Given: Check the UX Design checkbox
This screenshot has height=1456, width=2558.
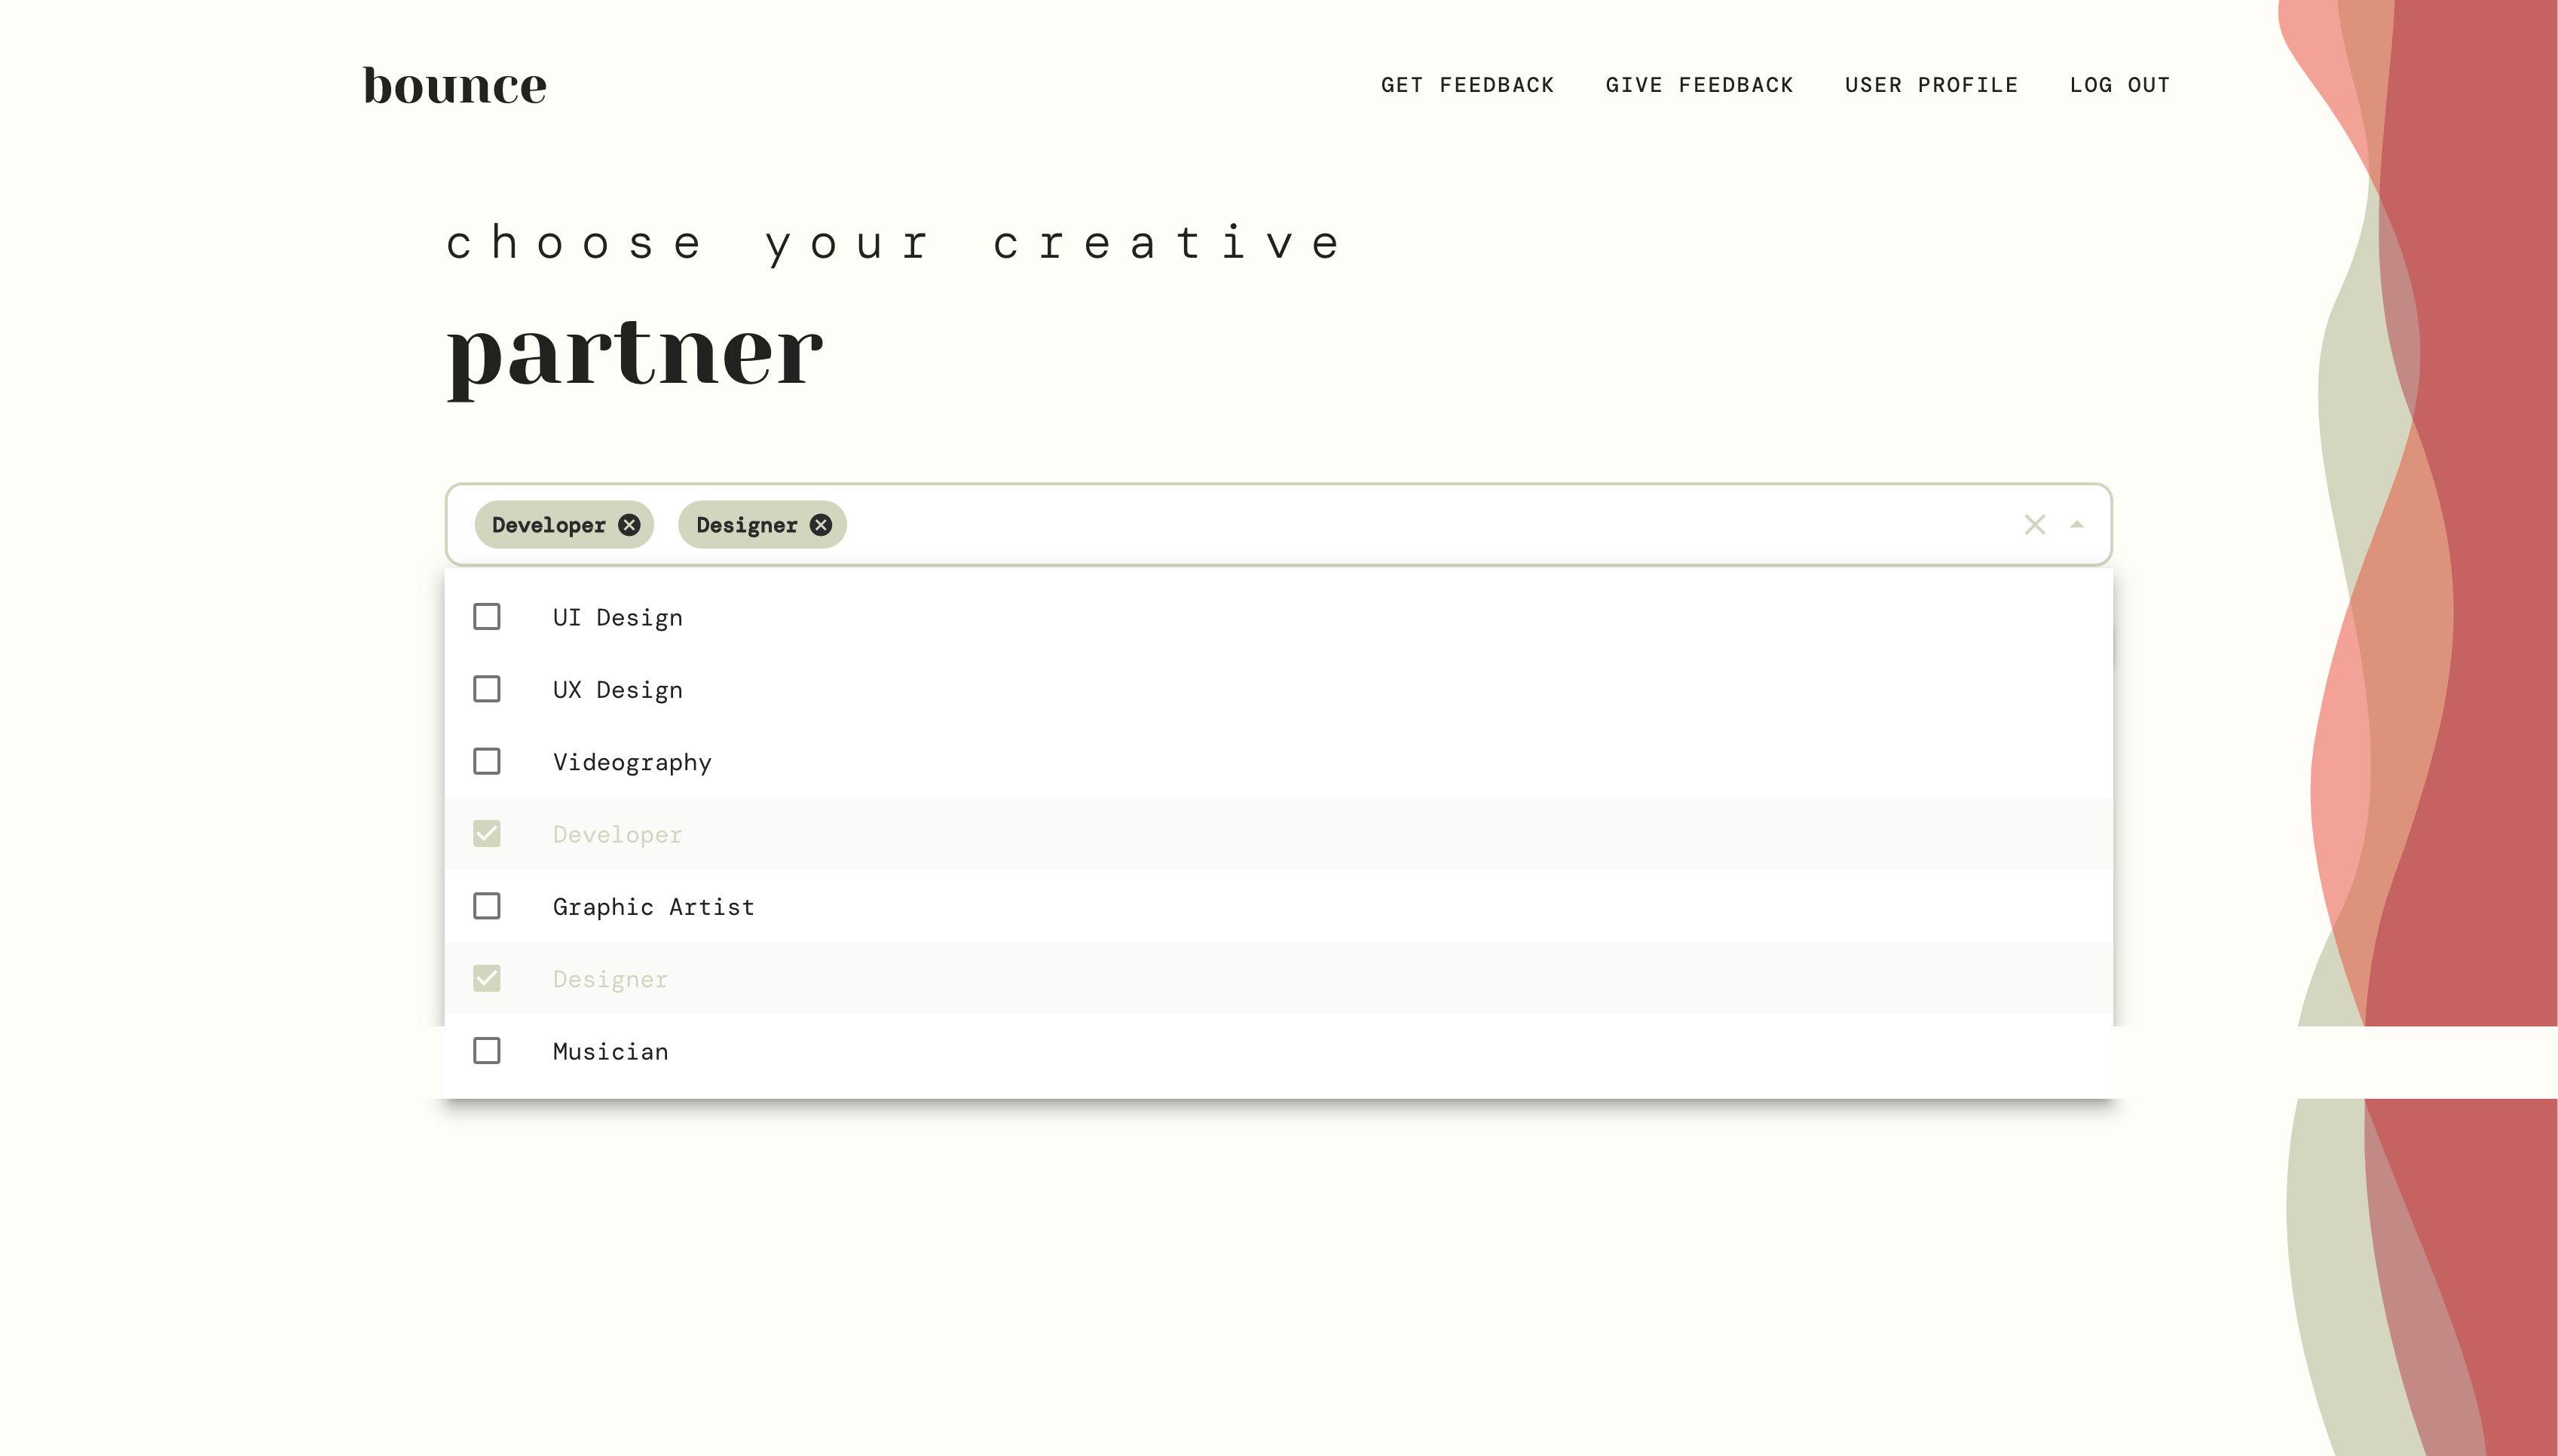Looking at the screenshot, I should pyautogui.click(x=487, y=689).
